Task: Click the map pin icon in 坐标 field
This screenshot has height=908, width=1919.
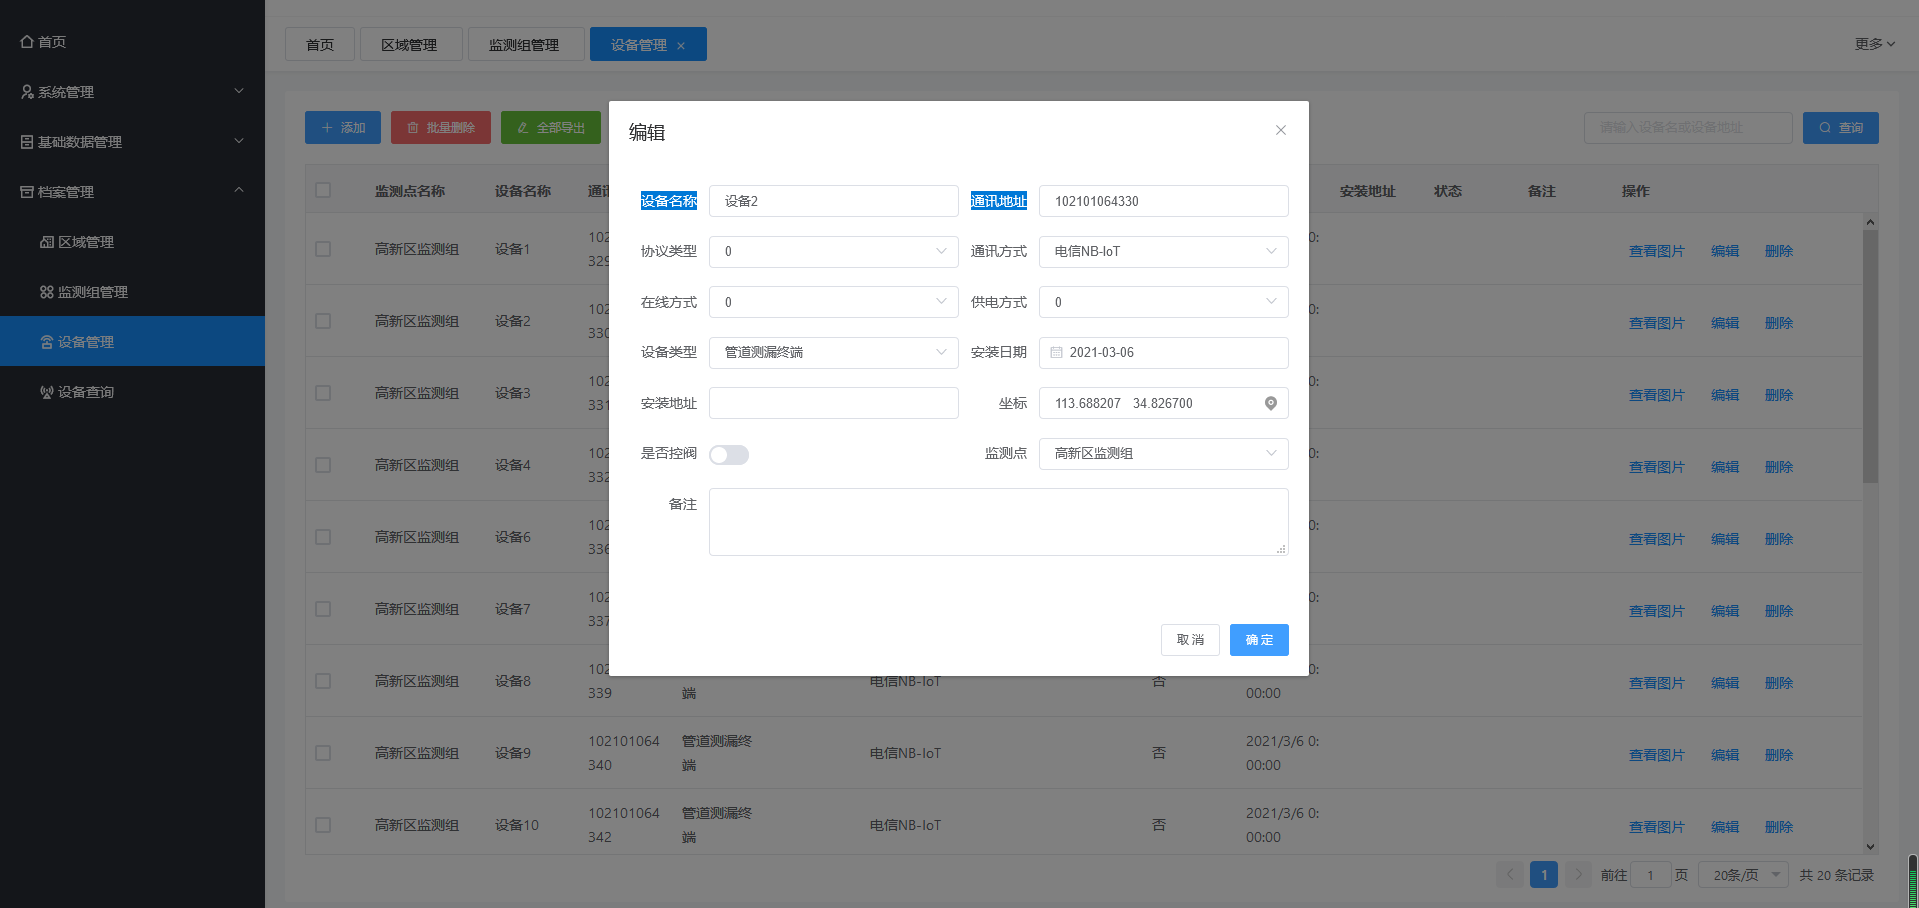Action: tap(1270, 403)
